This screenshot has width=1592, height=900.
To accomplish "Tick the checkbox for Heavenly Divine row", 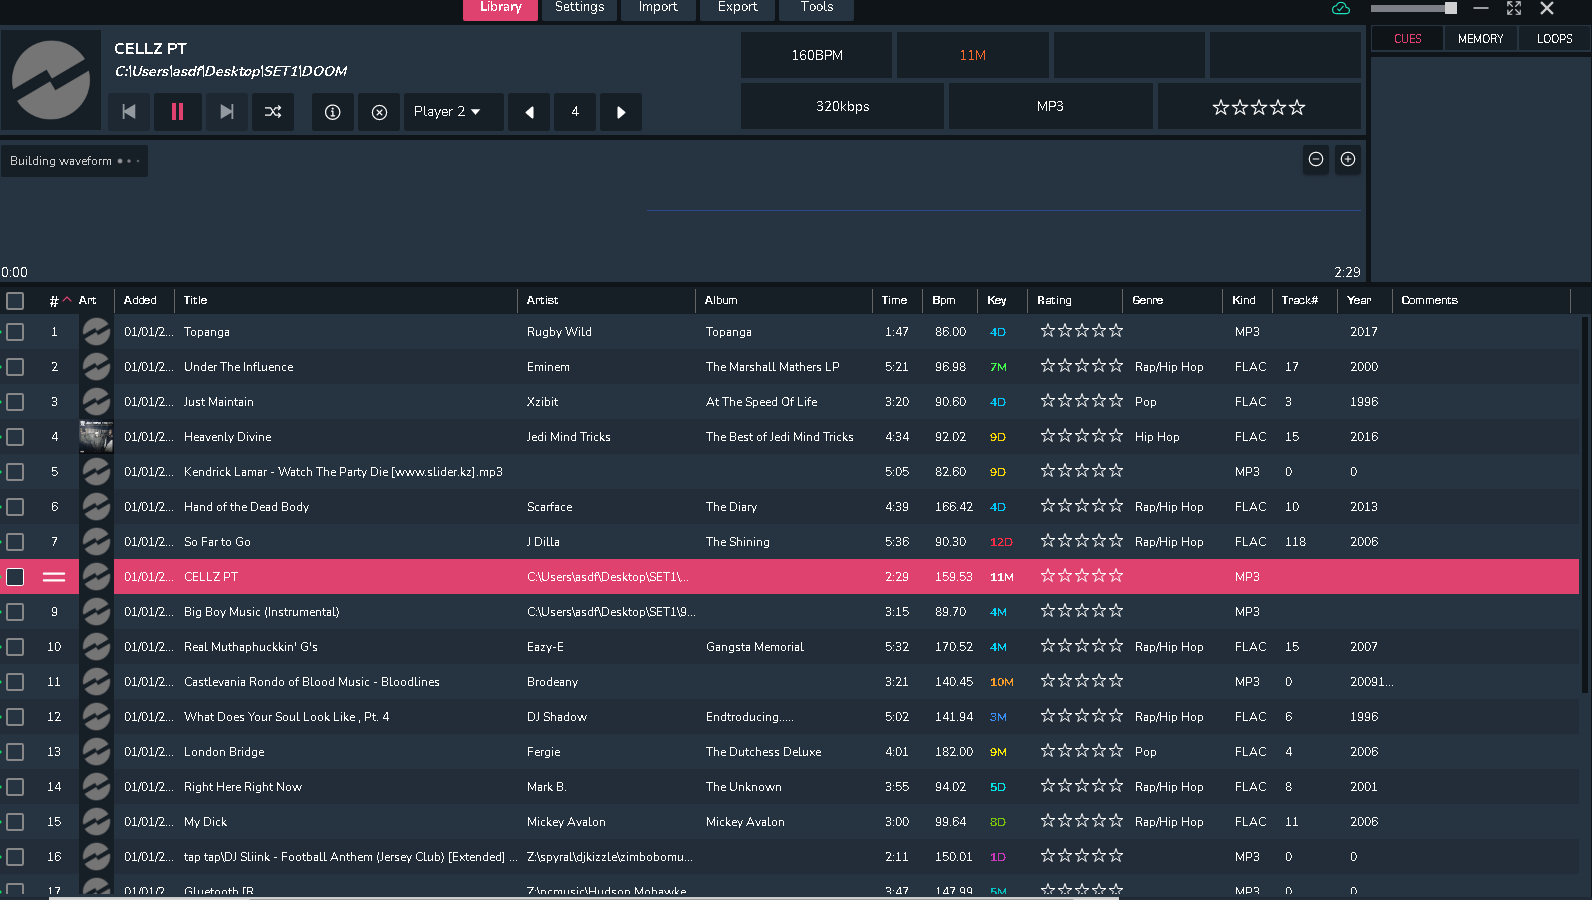I will pos(15,437).
